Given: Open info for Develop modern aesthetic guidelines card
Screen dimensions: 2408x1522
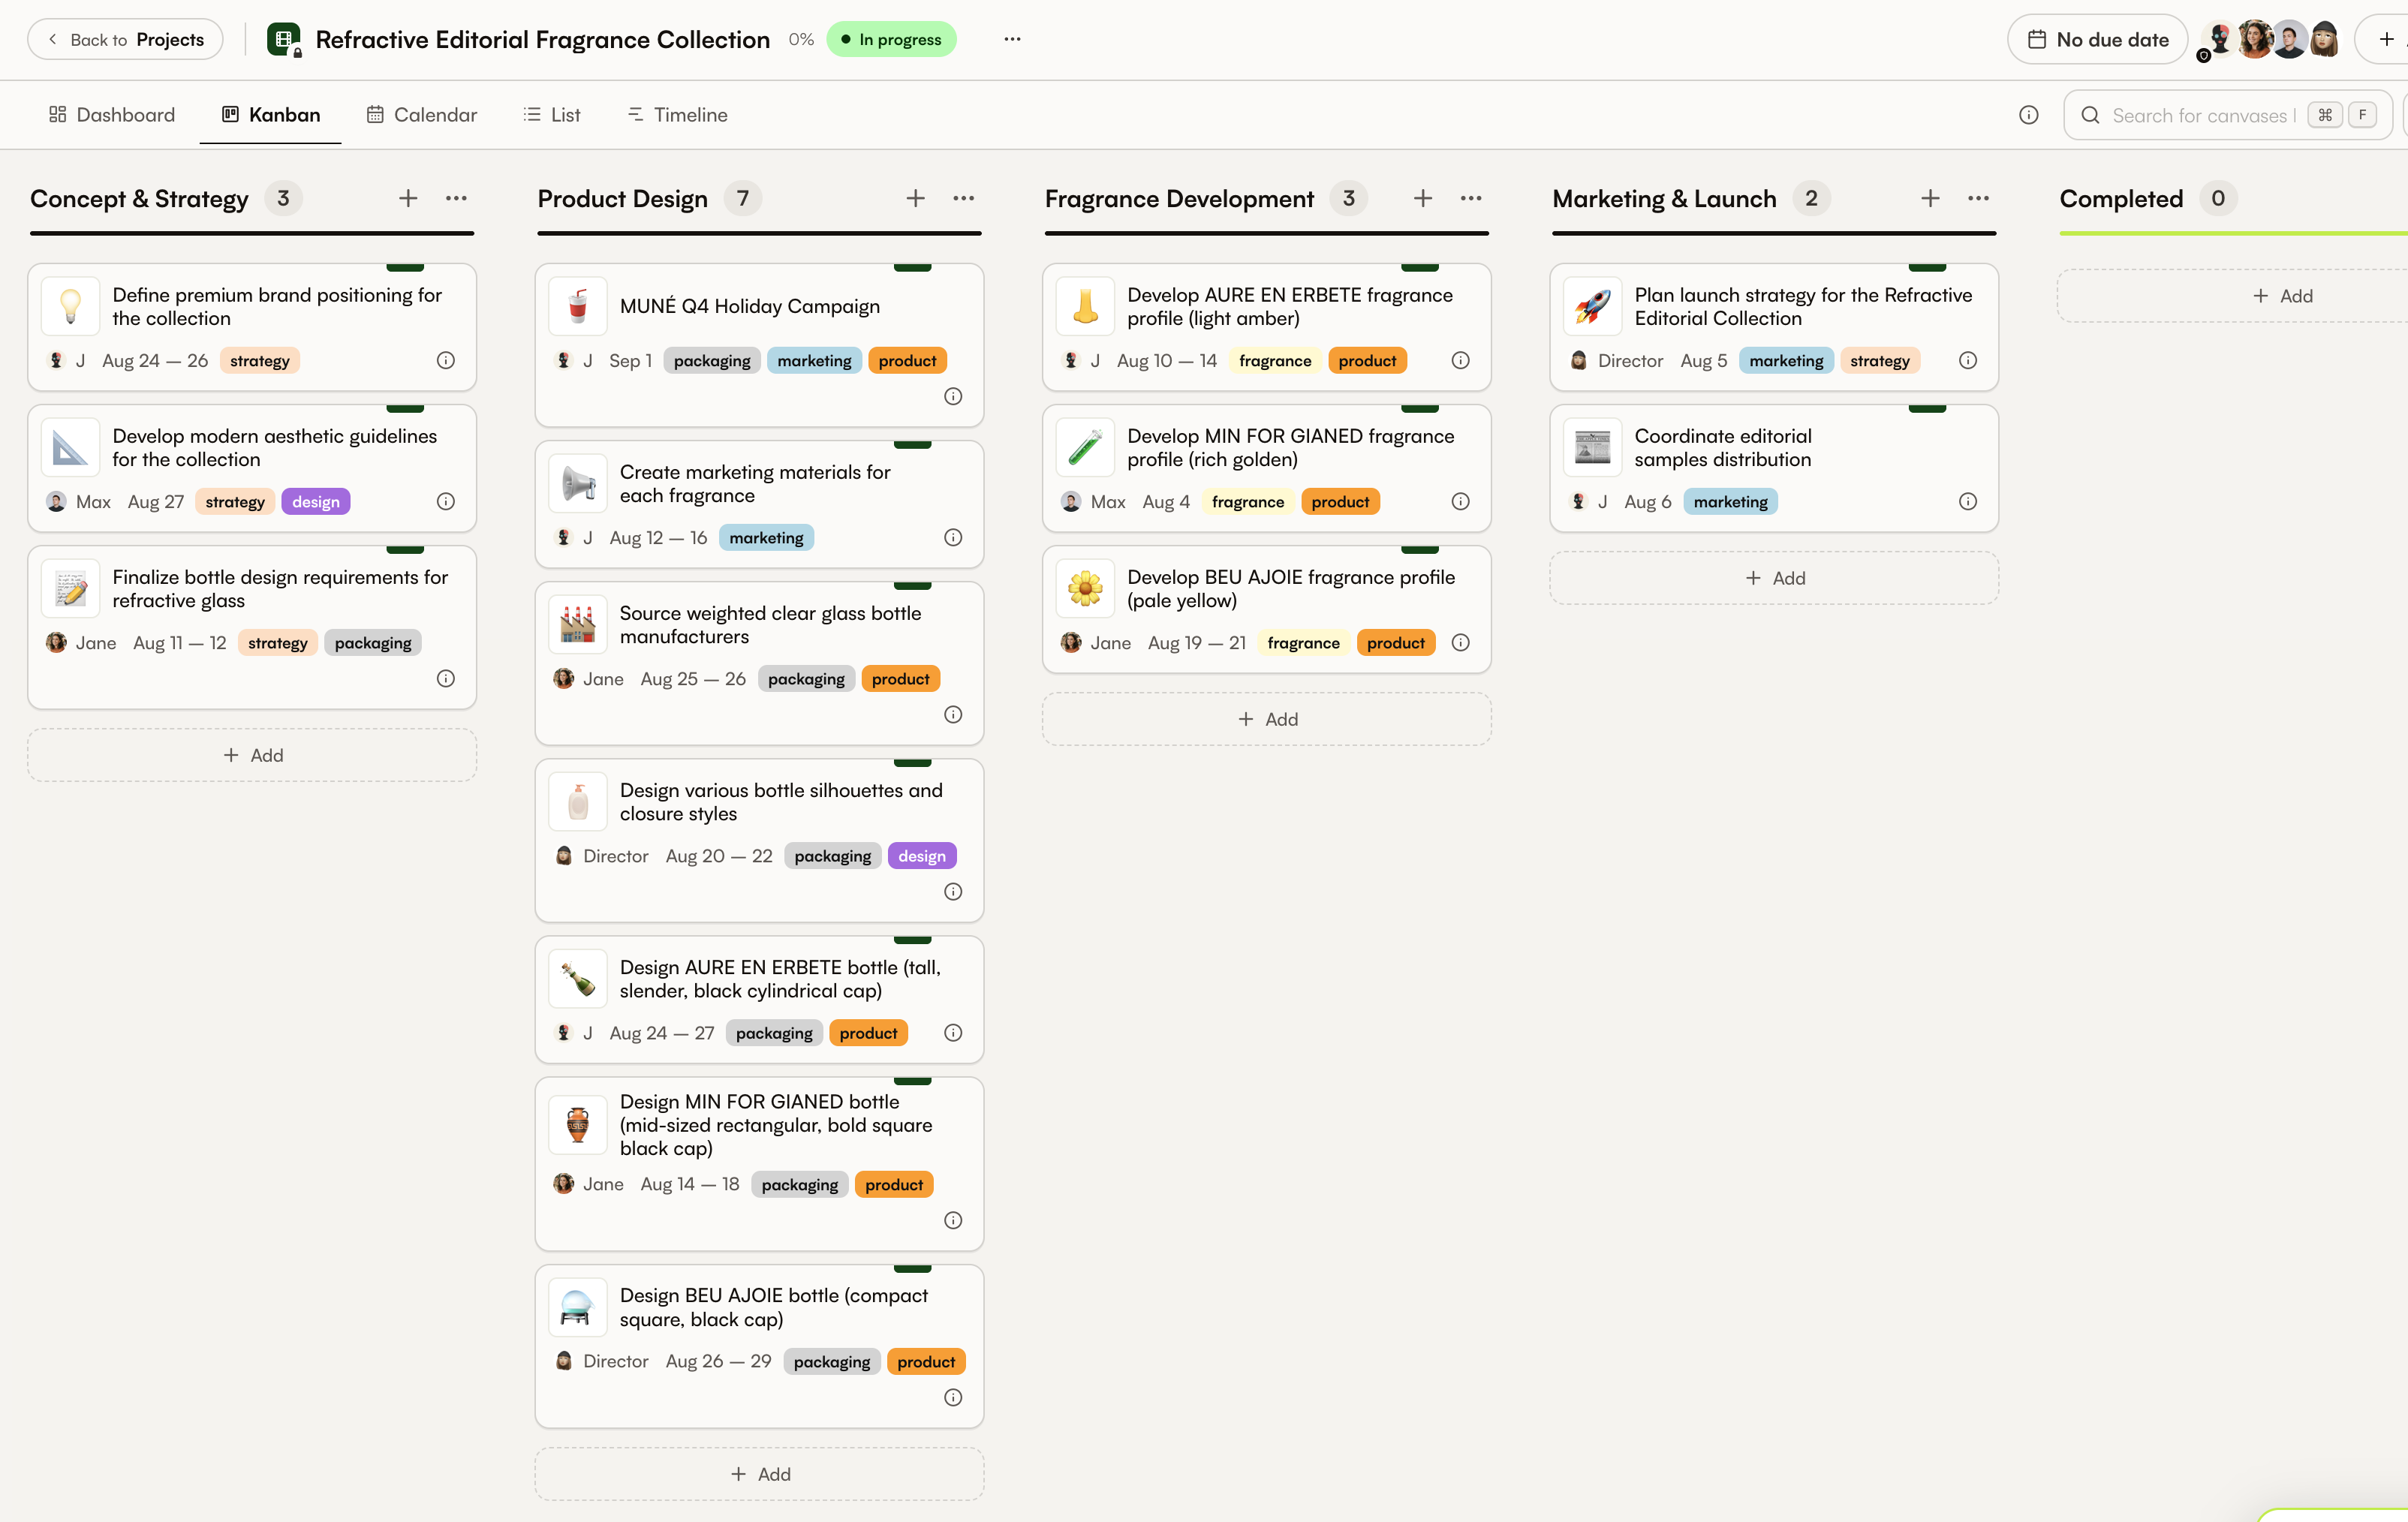Looking at the screenshot, I should (446, 501).
